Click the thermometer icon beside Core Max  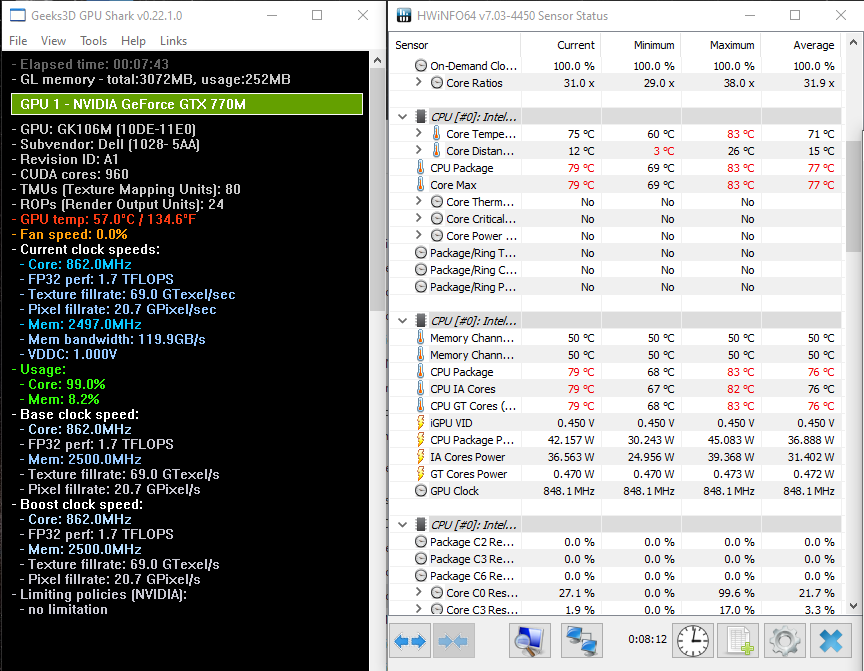(420, 185)
